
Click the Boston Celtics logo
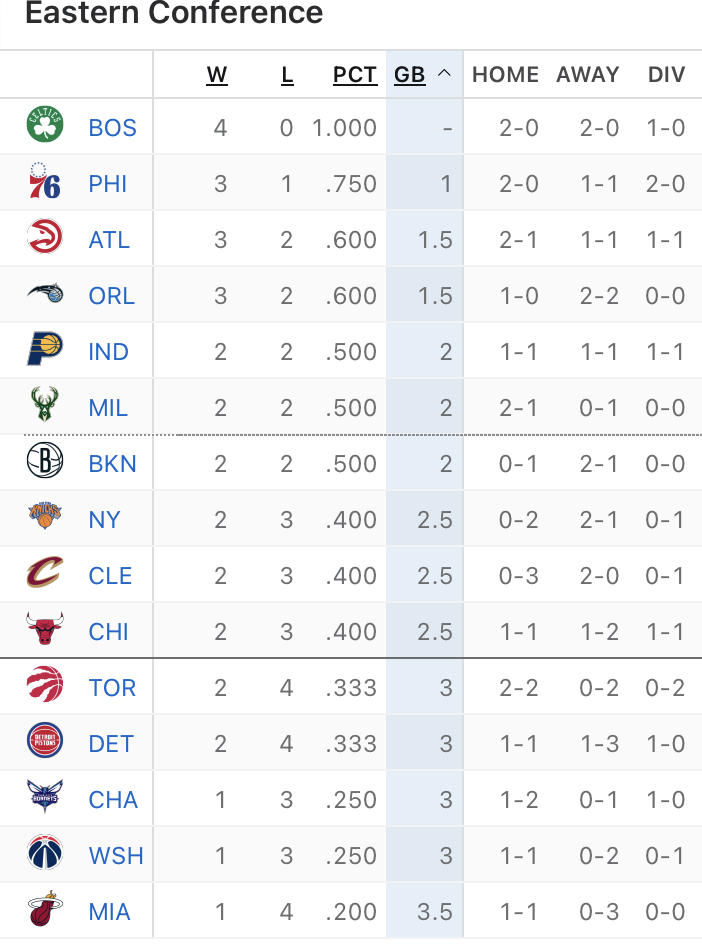pyautogui.click(x=45, y=127)
